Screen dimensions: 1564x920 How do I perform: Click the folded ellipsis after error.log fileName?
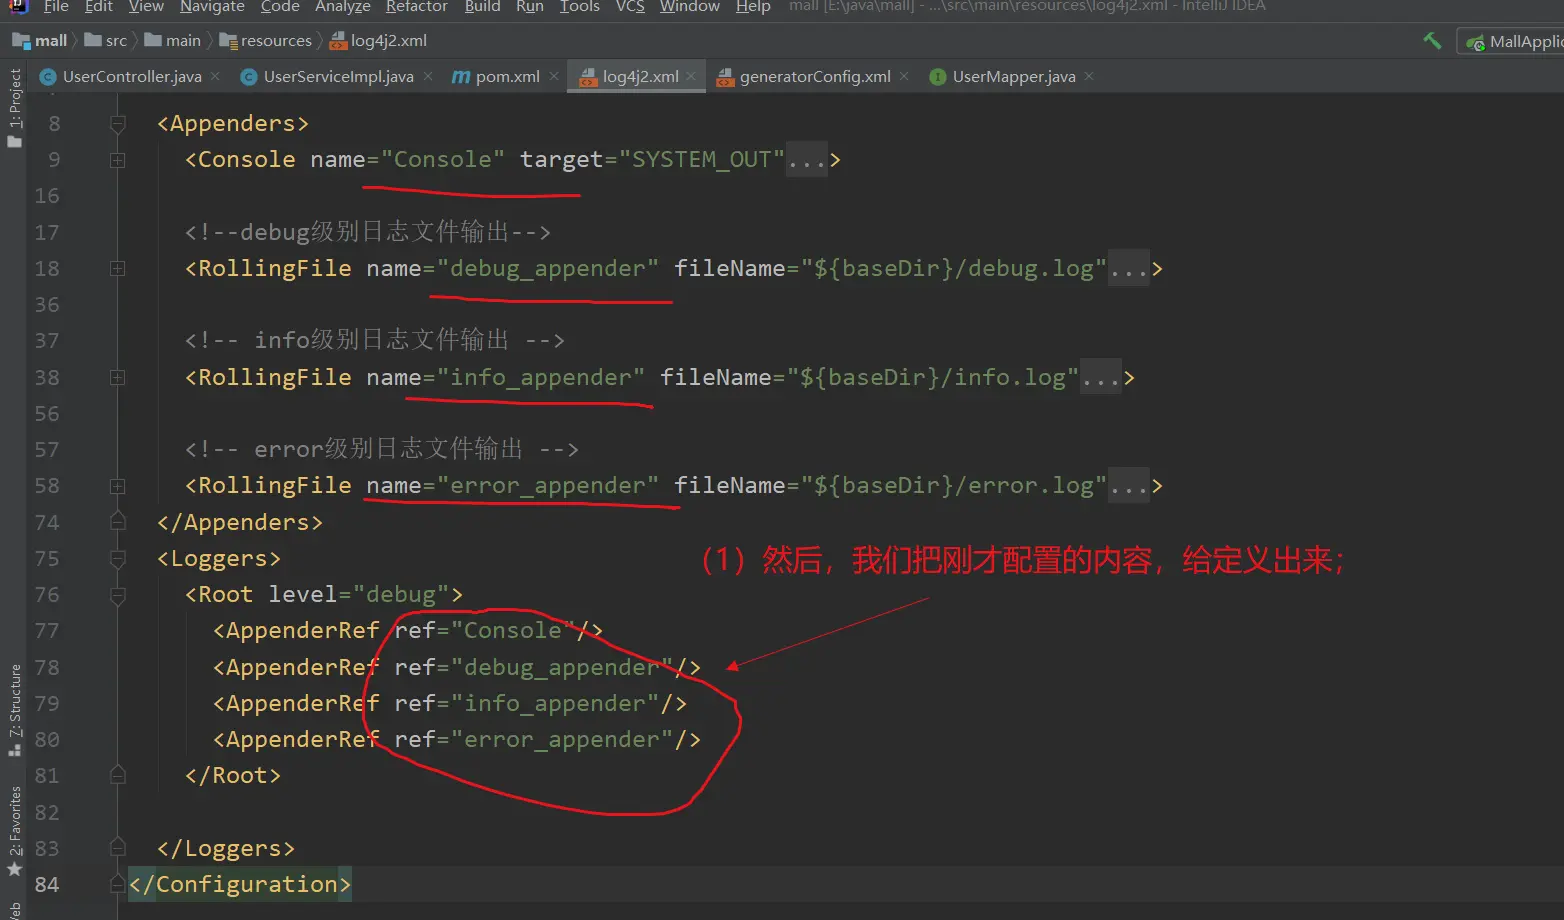(x=1129, y=486)
